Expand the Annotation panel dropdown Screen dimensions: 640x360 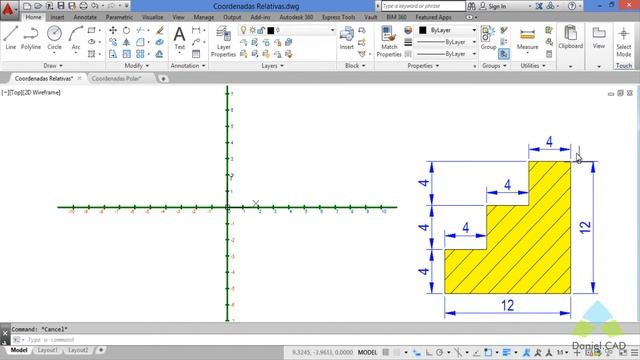coord(188,66)
